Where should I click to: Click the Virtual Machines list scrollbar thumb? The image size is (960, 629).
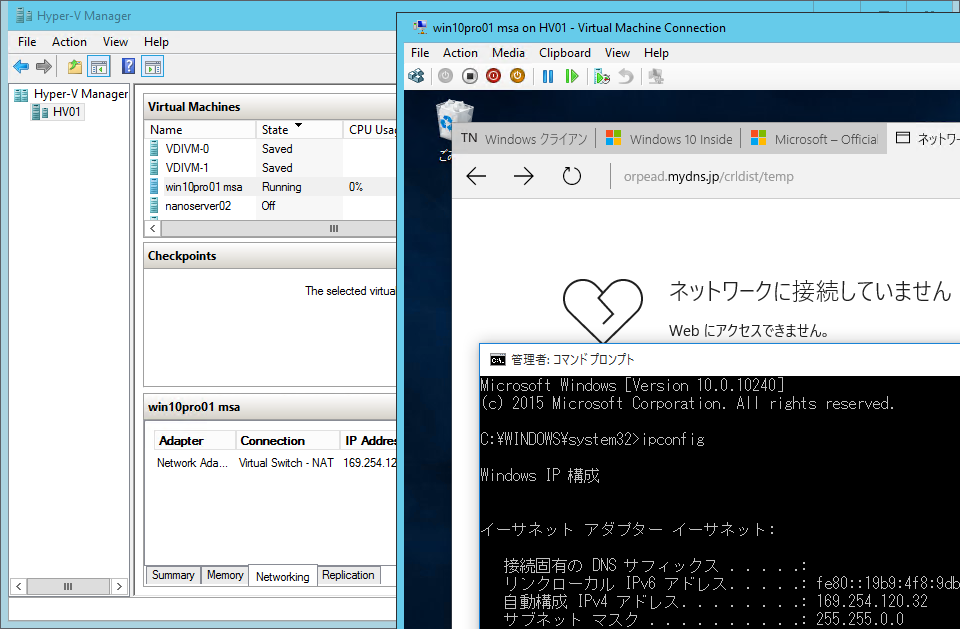coord(279,228)
